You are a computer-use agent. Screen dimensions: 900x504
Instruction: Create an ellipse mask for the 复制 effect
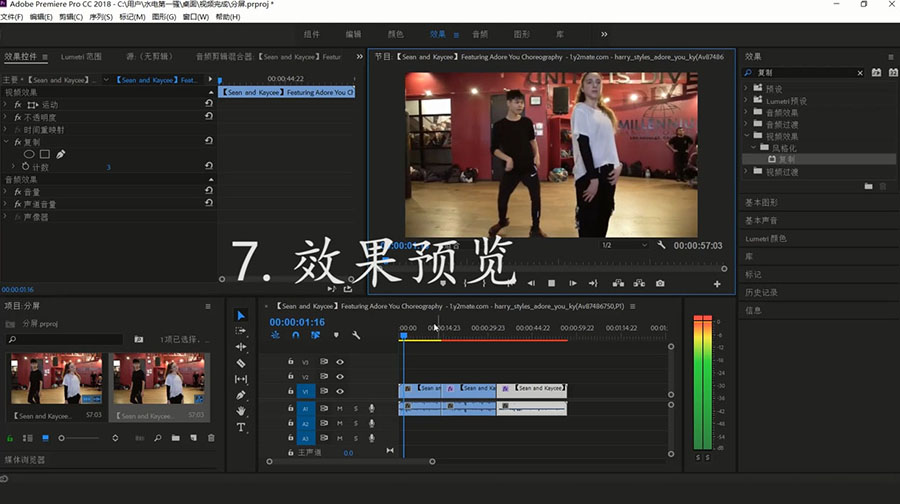point(29,154)
